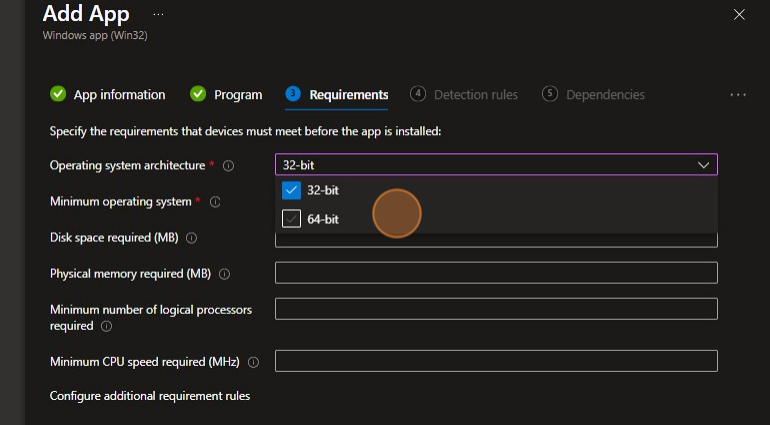This screenshot has width=770, height=425.
Task: Select the Requirements tab
Action: (x=348, y=95)
